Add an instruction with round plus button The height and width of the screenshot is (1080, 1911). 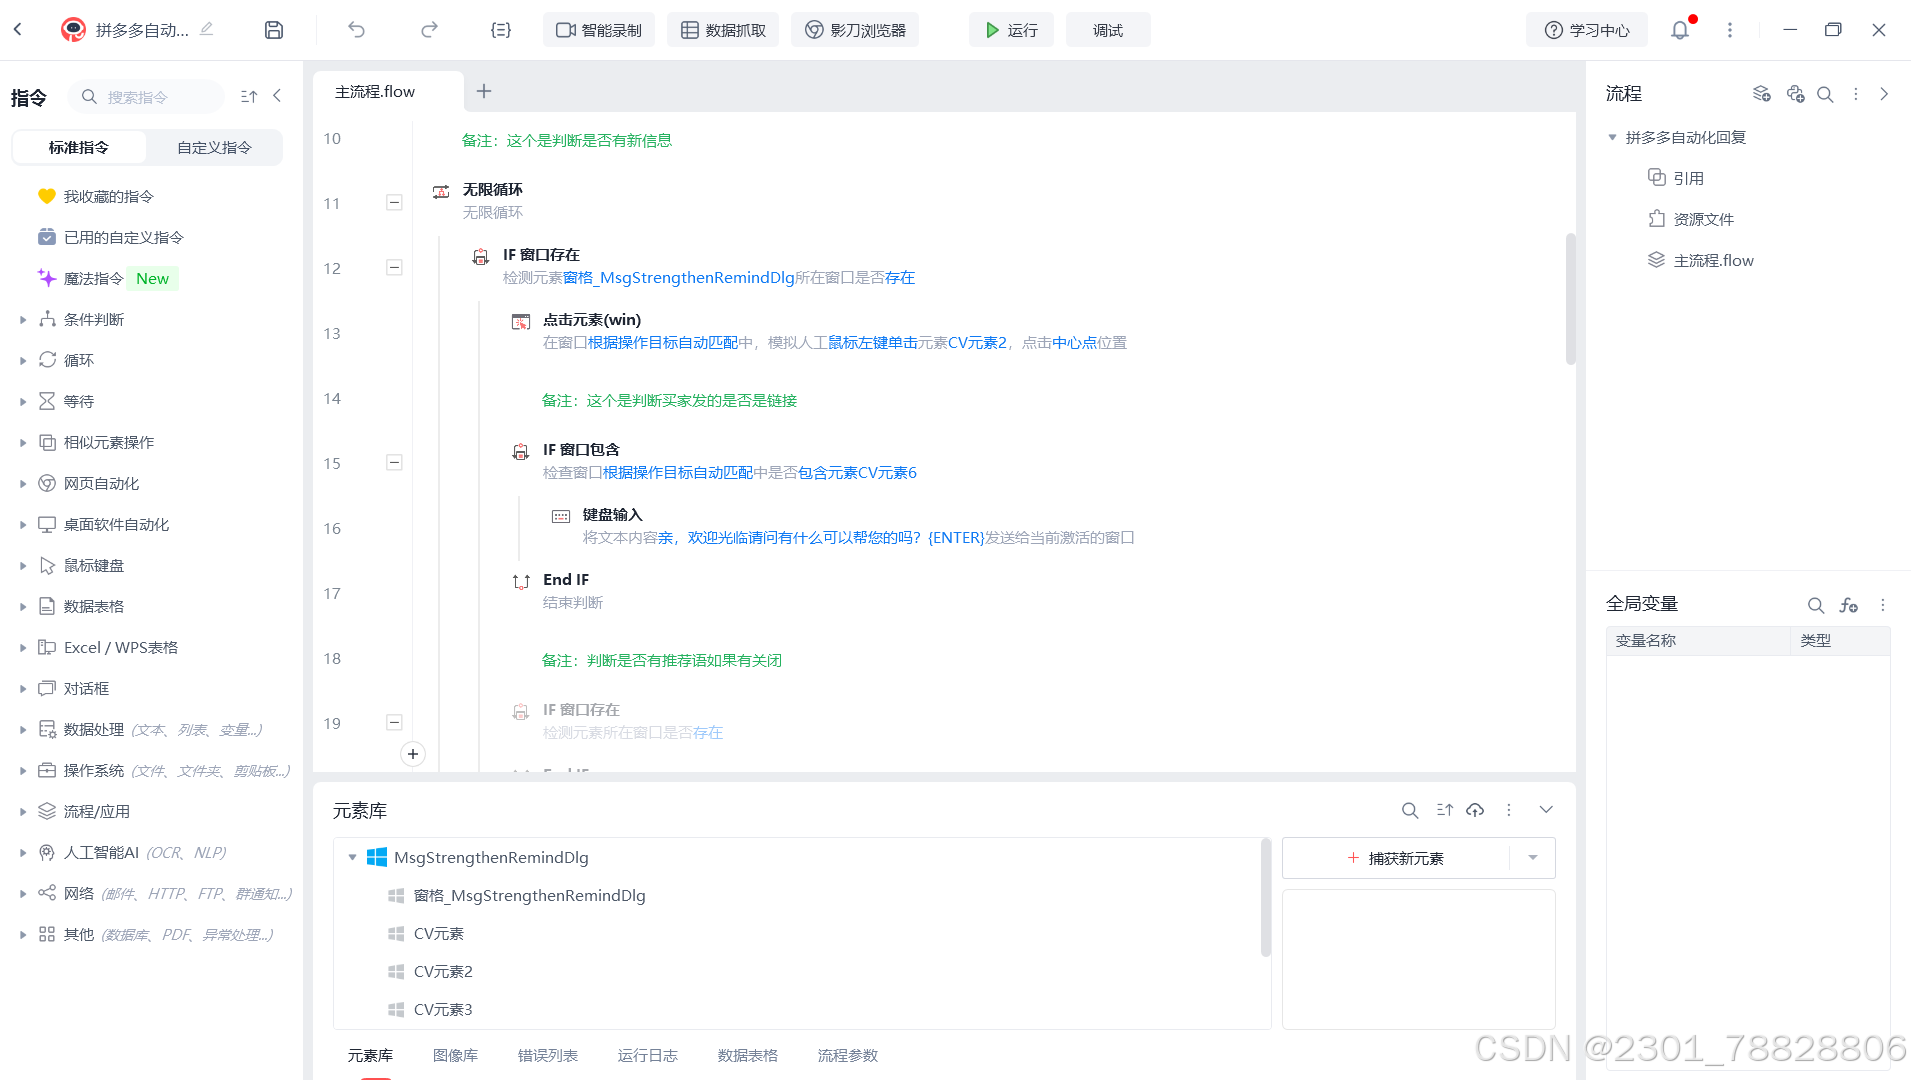[x=413, y=754]
